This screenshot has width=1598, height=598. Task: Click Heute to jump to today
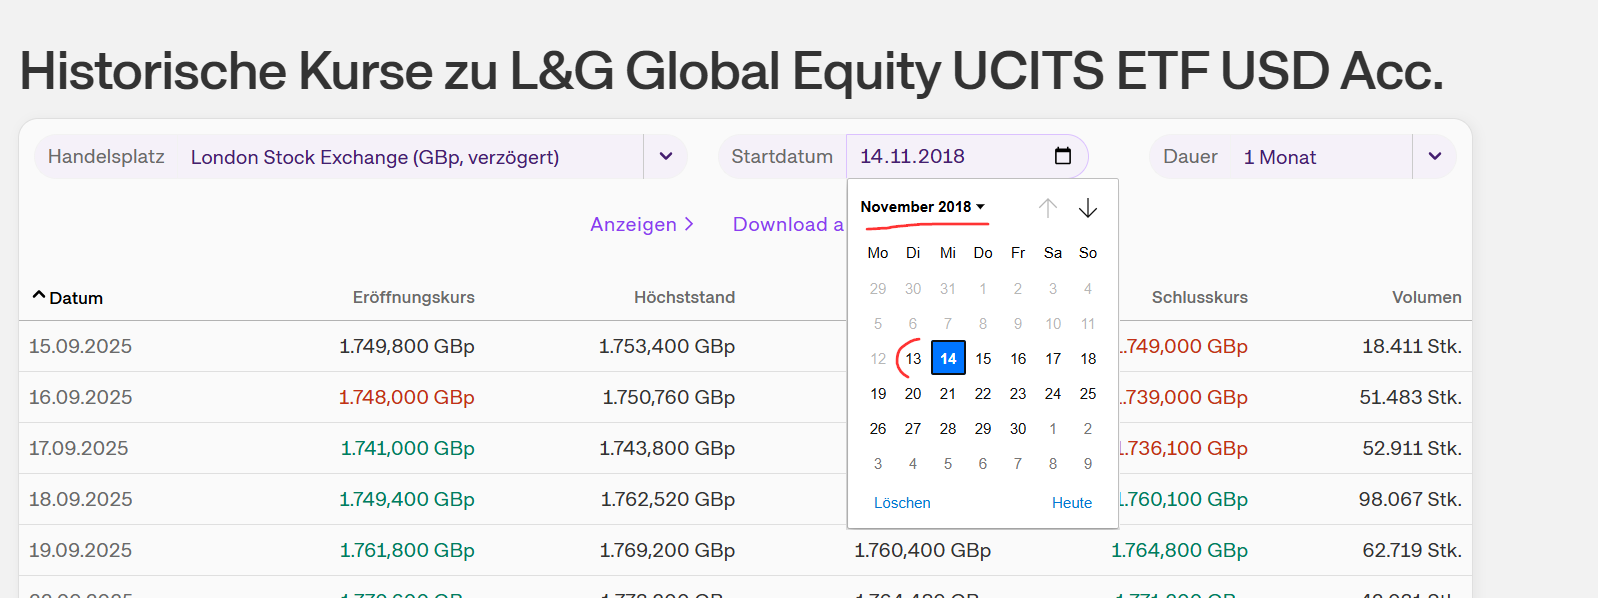(x=1071, y=503)
